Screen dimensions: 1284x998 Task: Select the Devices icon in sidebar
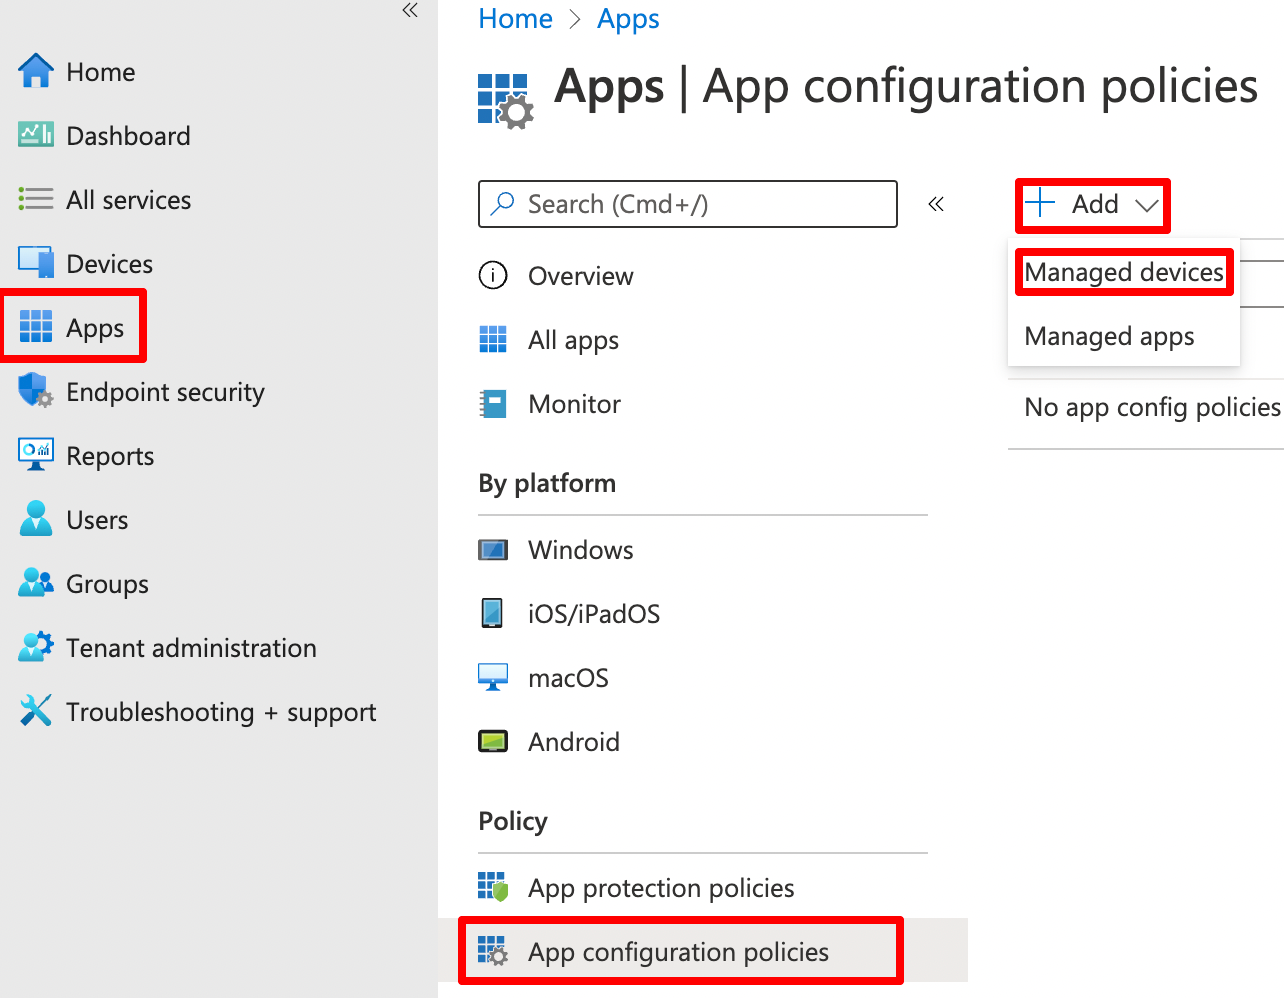click(x=35, y=263)
